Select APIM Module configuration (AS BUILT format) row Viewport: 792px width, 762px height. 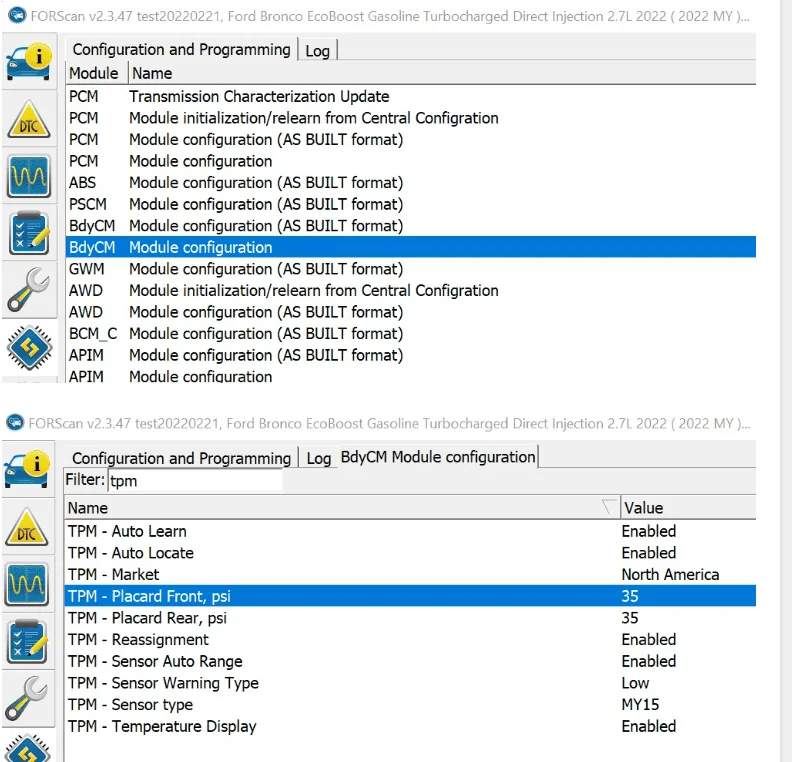click(x=411, y=355)
